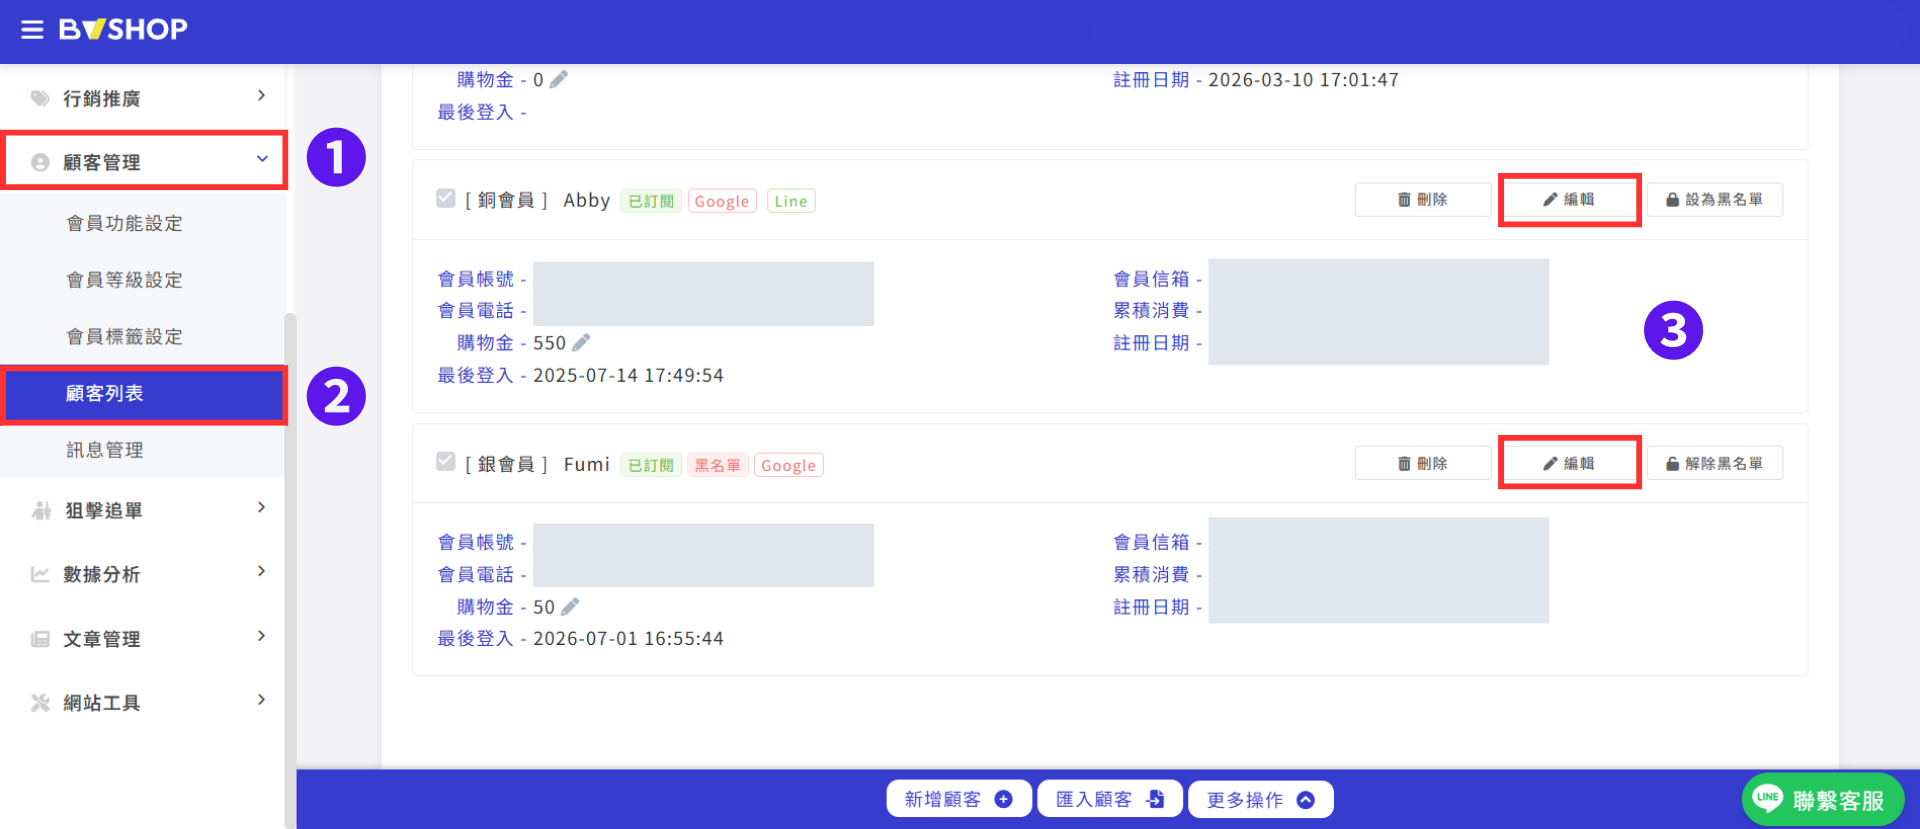Select 顧客列表 submenu item
The image size is (1920, 829).
point(144,394)
